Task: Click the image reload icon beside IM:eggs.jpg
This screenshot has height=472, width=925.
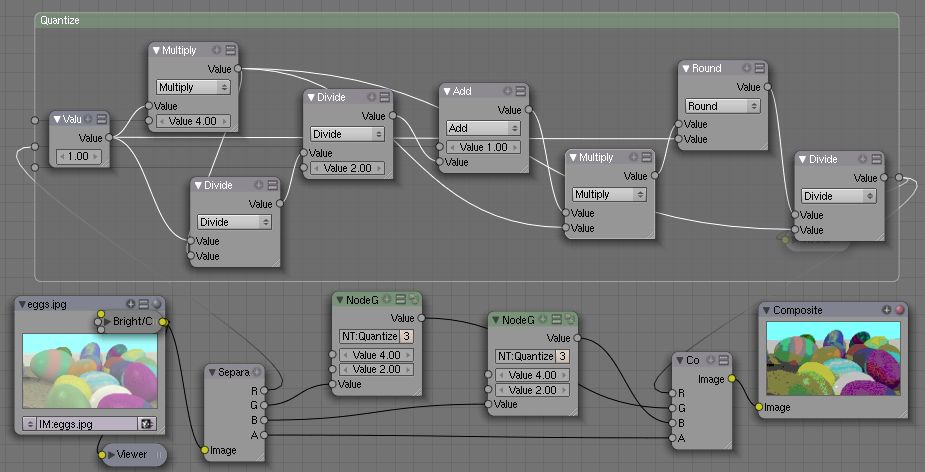Action: [x=147, y=424]
